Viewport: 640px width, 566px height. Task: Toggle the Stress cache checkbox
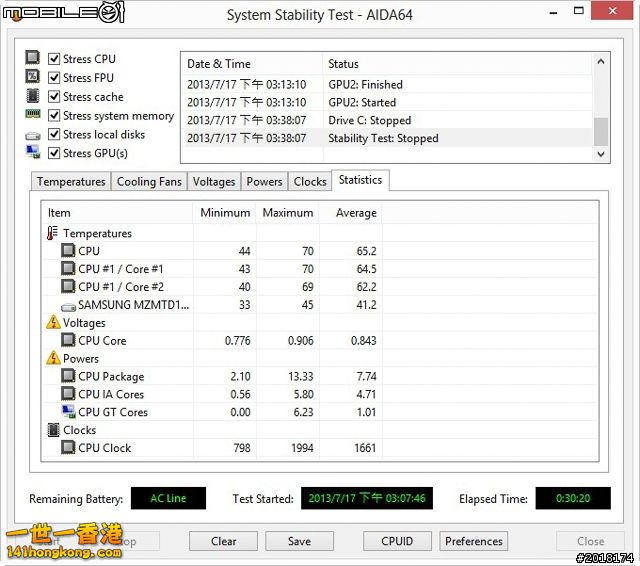[x=54, y=97]
